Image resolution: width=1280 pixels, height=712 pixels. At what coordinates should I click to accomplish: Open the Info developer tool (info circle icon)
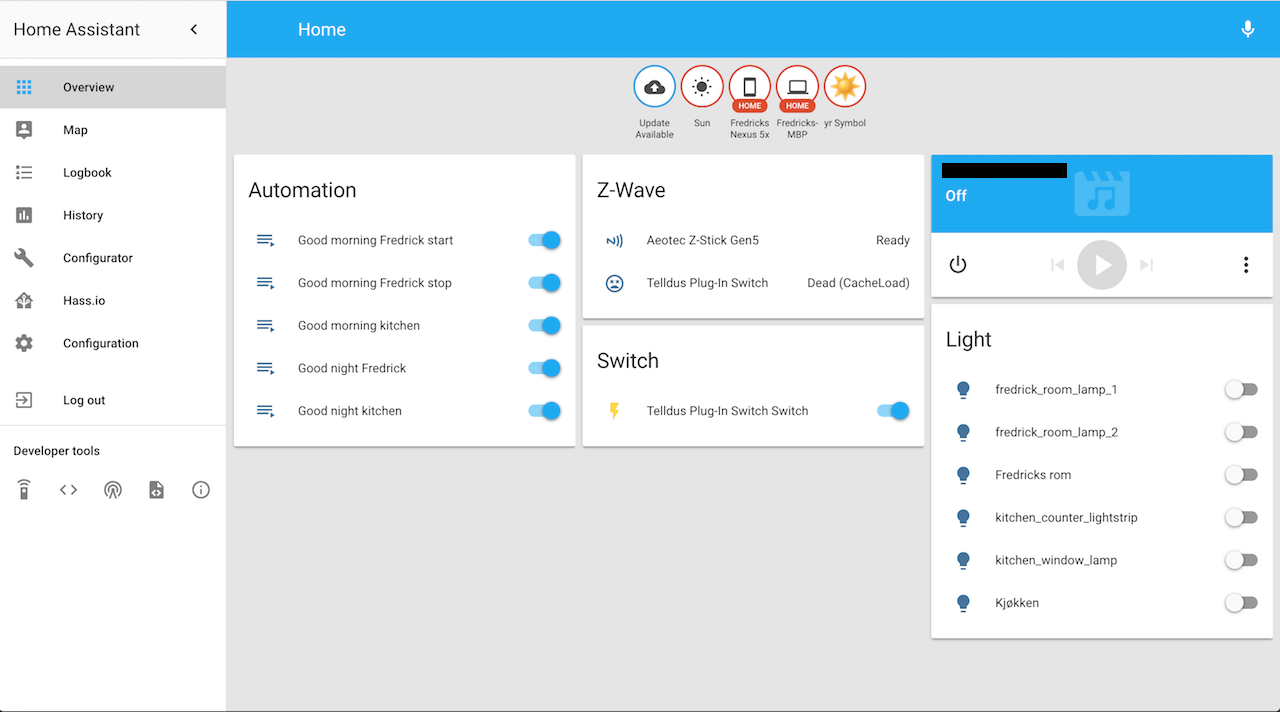pos(201,490)
